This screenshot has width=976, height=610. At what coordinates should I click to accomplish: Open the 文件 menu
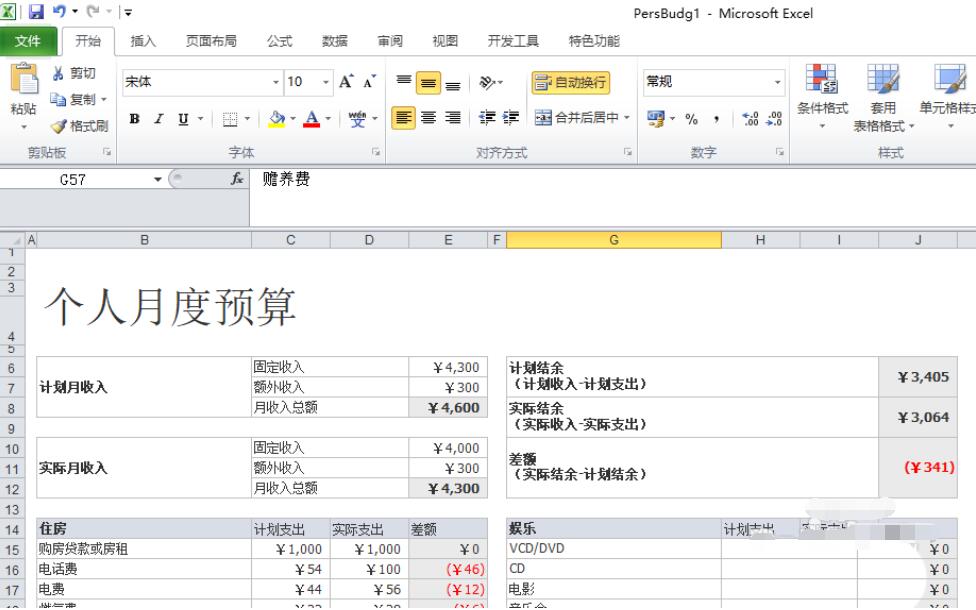[29, 41]
